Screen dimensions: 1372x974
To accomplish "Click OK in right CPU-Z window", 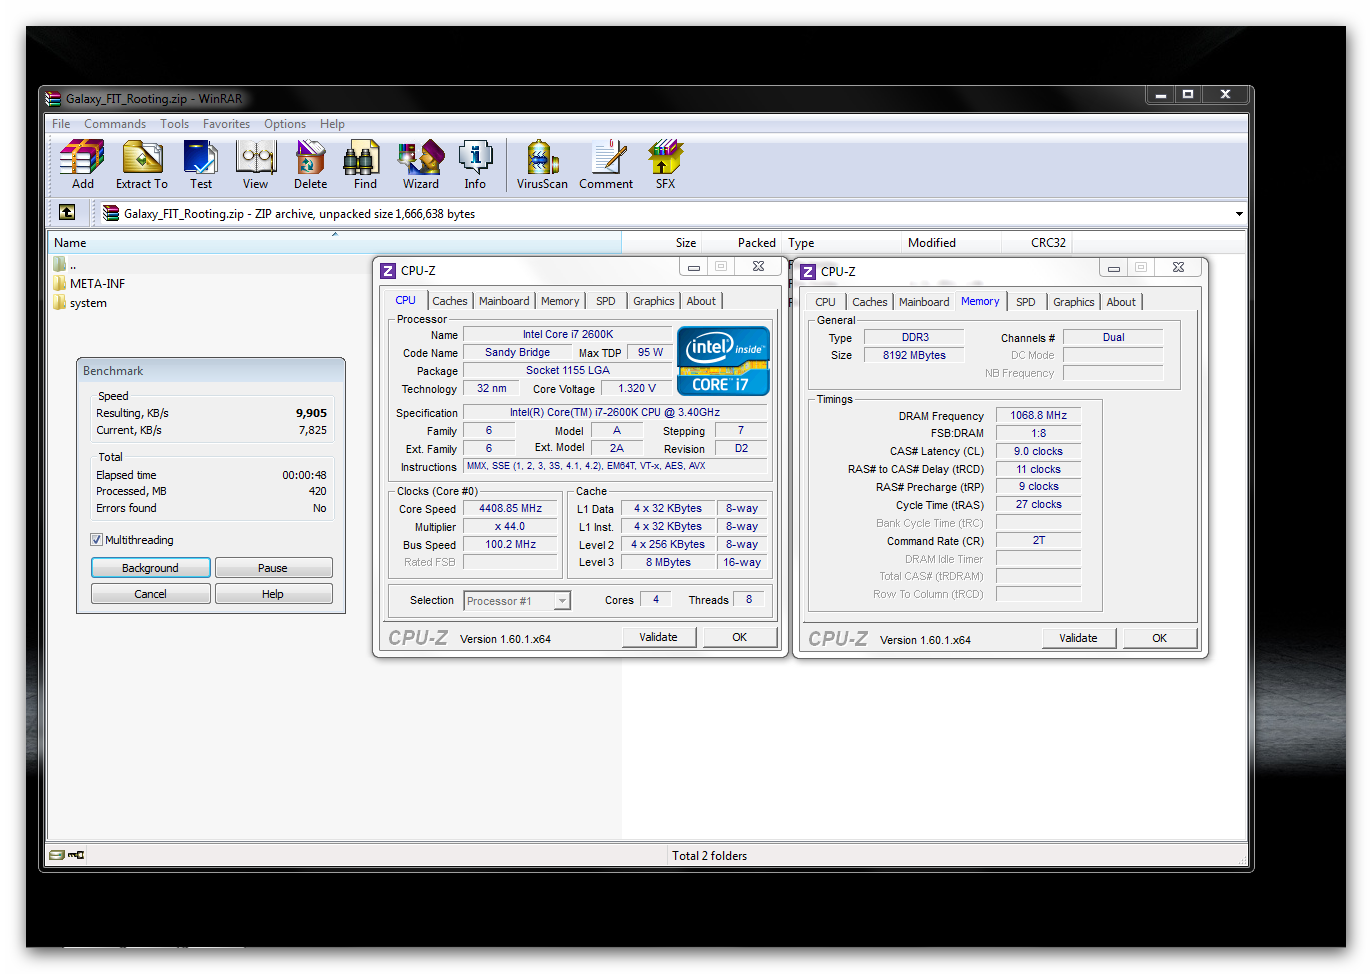I will pyautogui.click(x=1160, y=638).
